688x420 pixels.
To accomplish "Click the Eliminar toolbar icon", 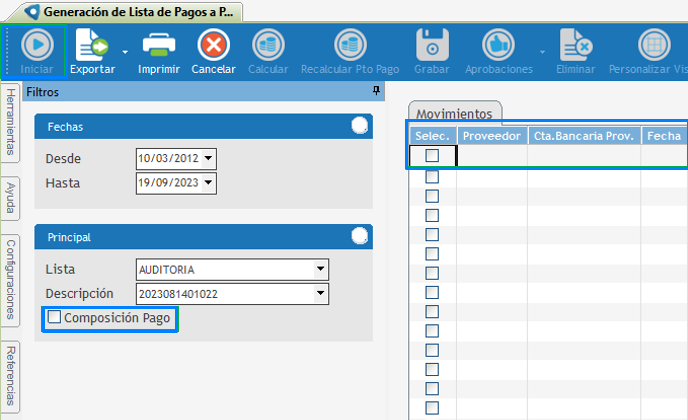I will click(575, 45).
